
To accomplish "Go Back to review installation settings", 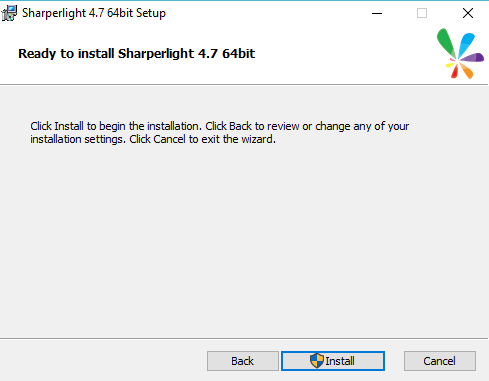I will (x=243, y=361).
